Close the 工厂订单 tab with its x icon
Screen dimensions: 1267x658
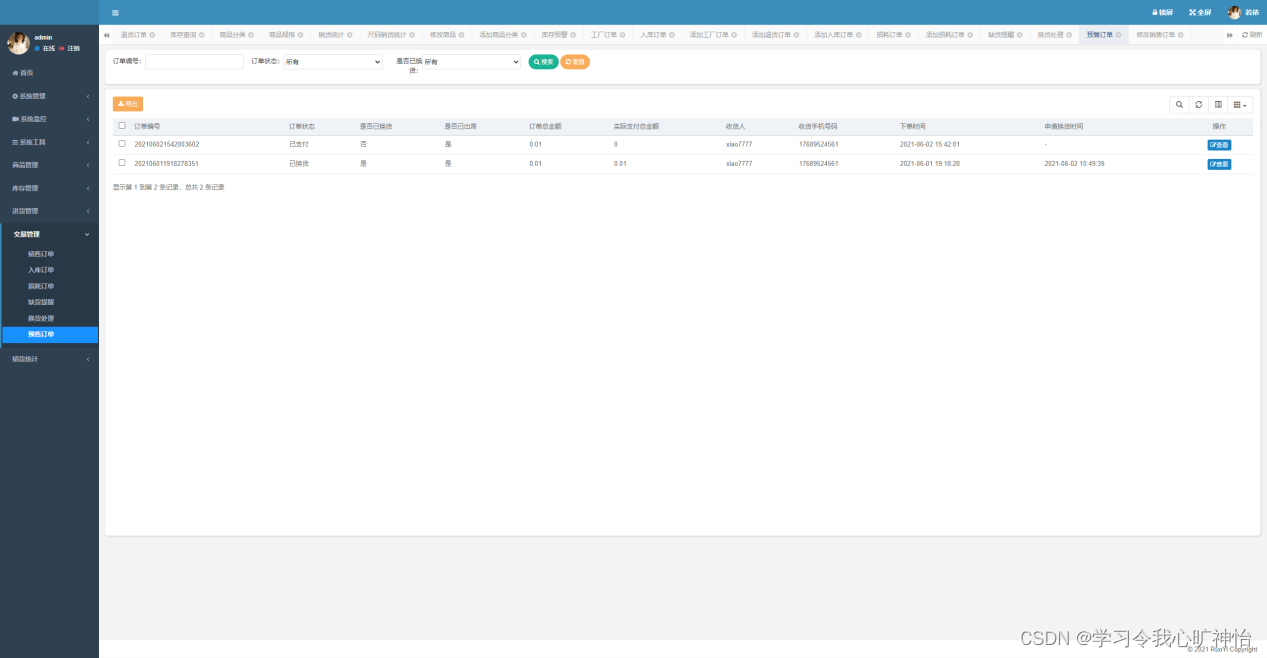[x=623, y=35]
